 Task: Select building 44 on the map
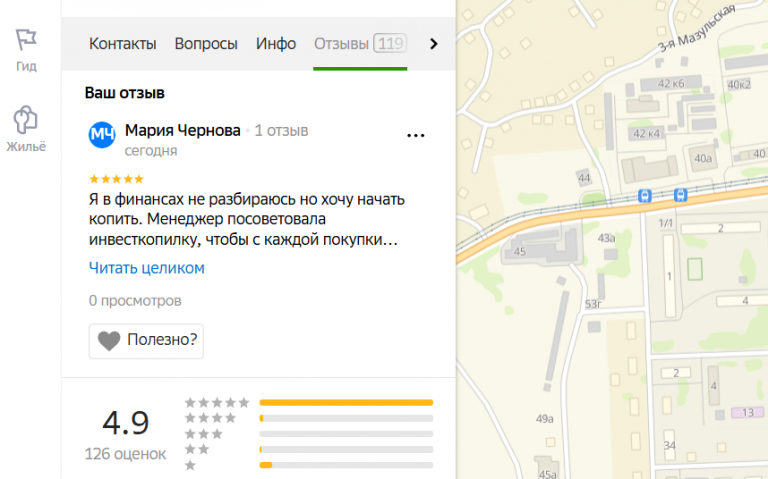(584, 178)
